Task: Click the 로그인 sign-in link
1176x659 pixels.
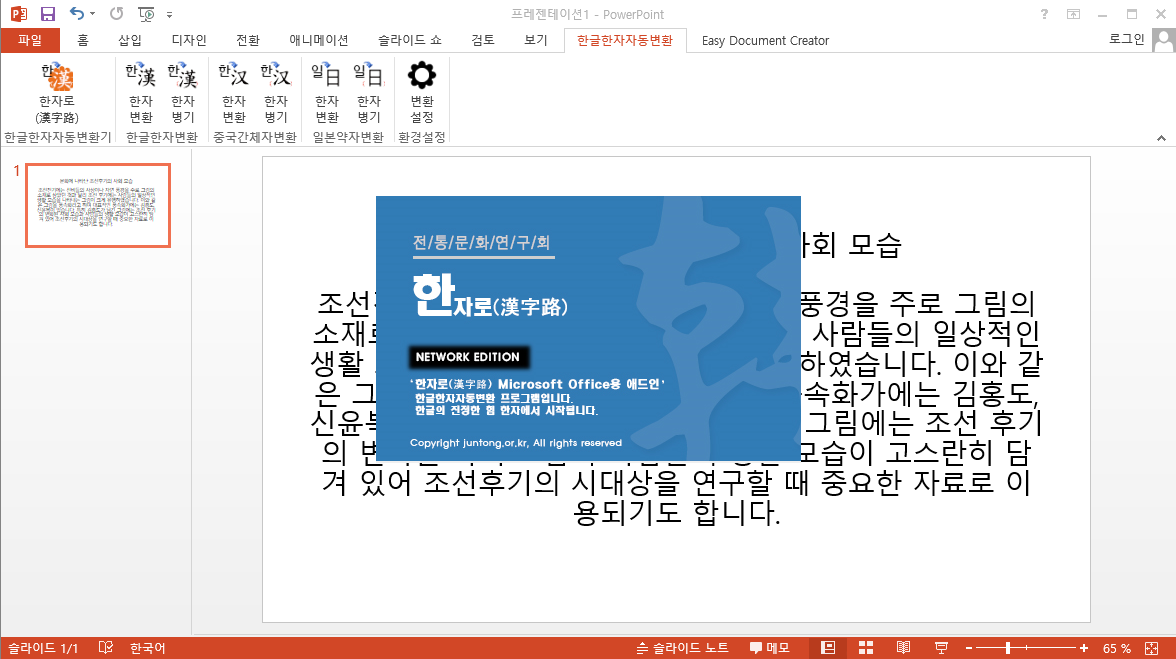Action: click(x=1127, y=40)
